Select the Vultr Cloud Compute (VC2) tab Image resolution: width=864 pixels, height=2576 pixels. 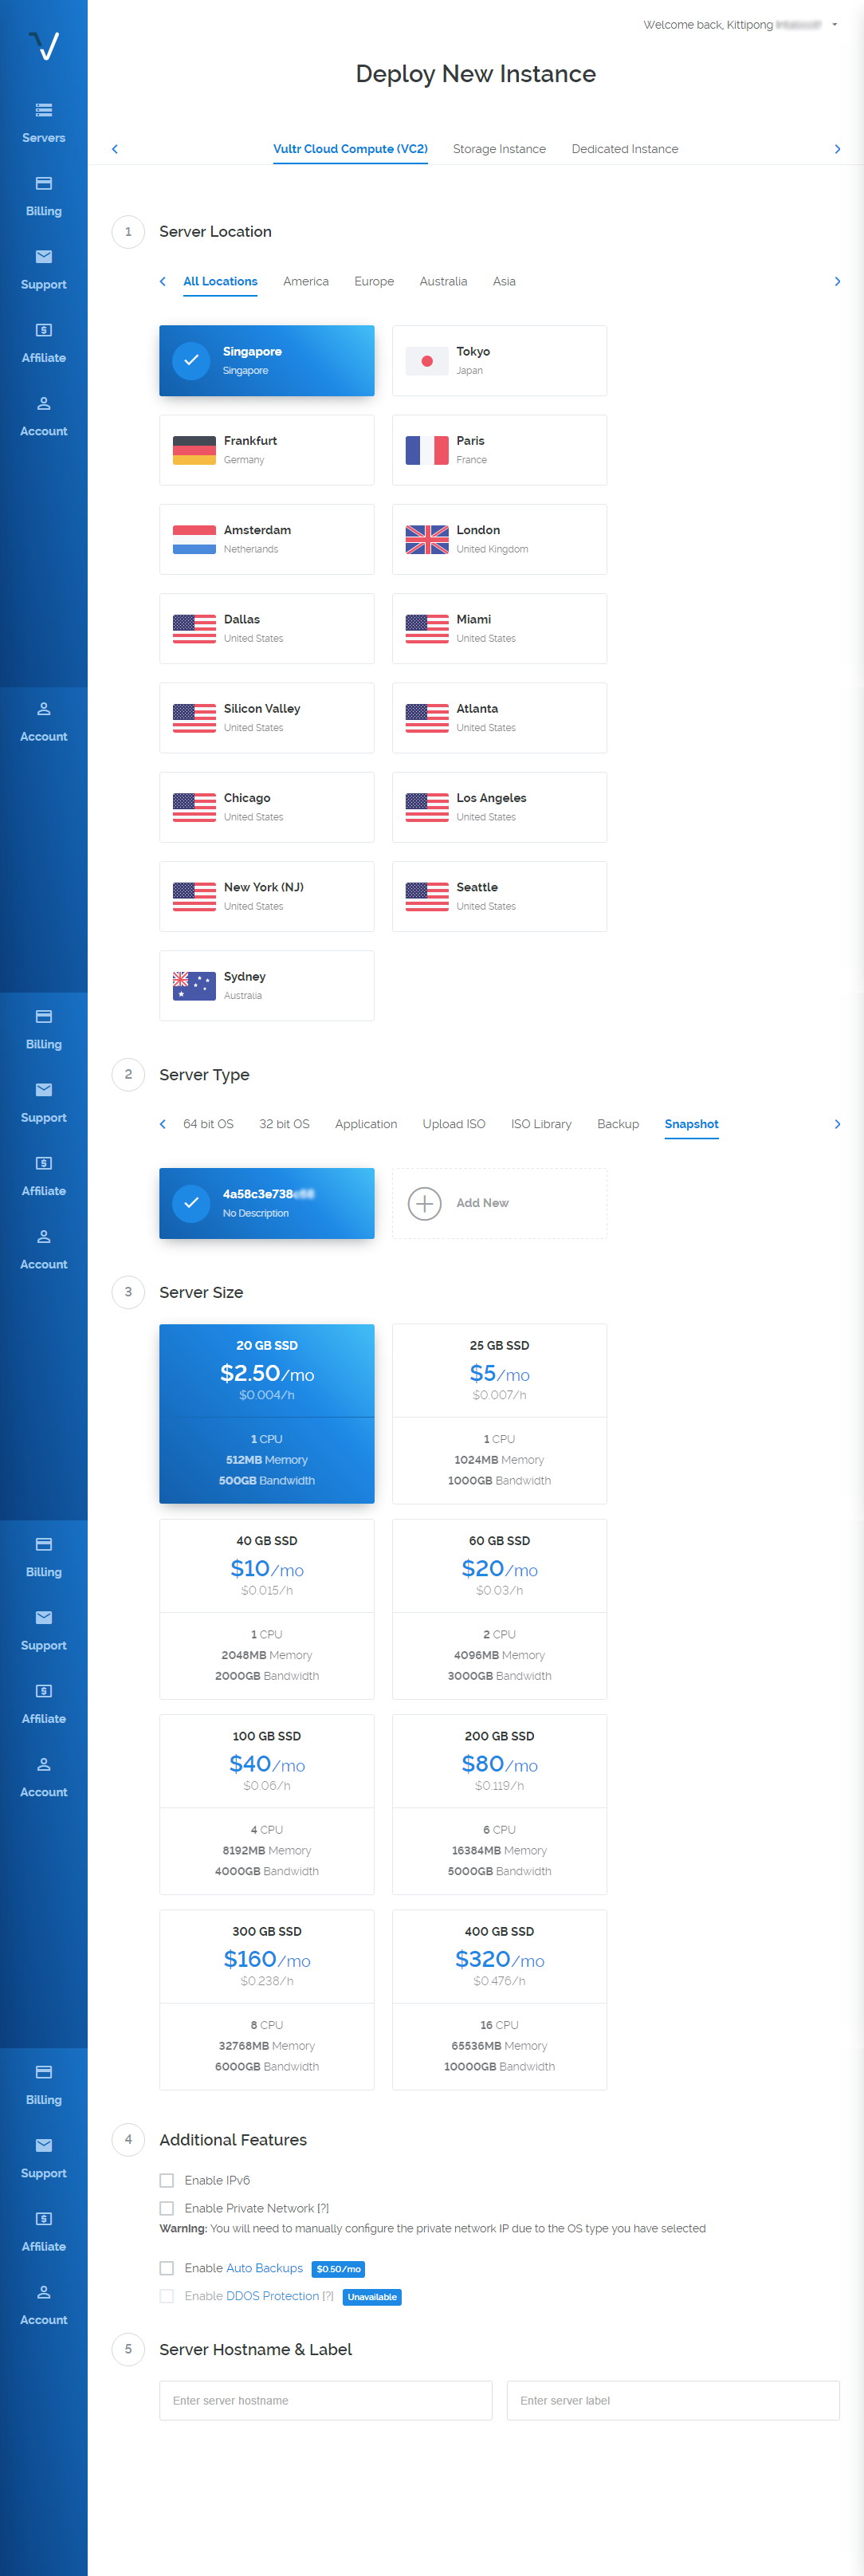[x=350, y=149]
